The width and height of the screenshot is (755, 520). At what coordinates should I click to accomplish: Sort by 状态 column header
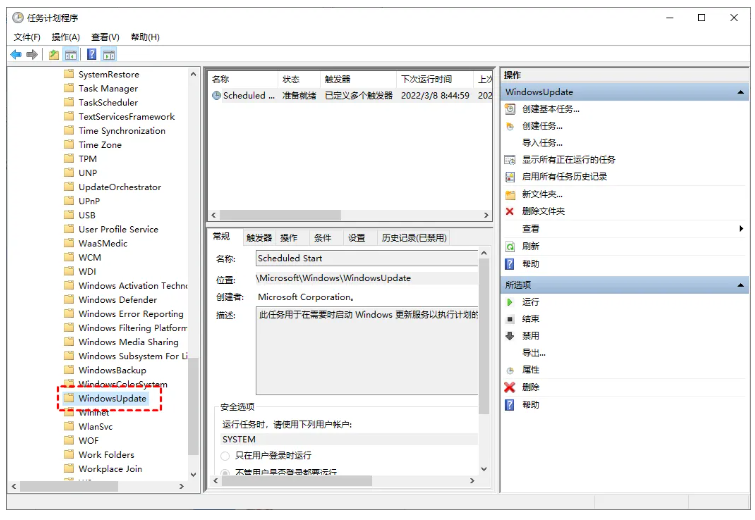(x=299, y=79)
